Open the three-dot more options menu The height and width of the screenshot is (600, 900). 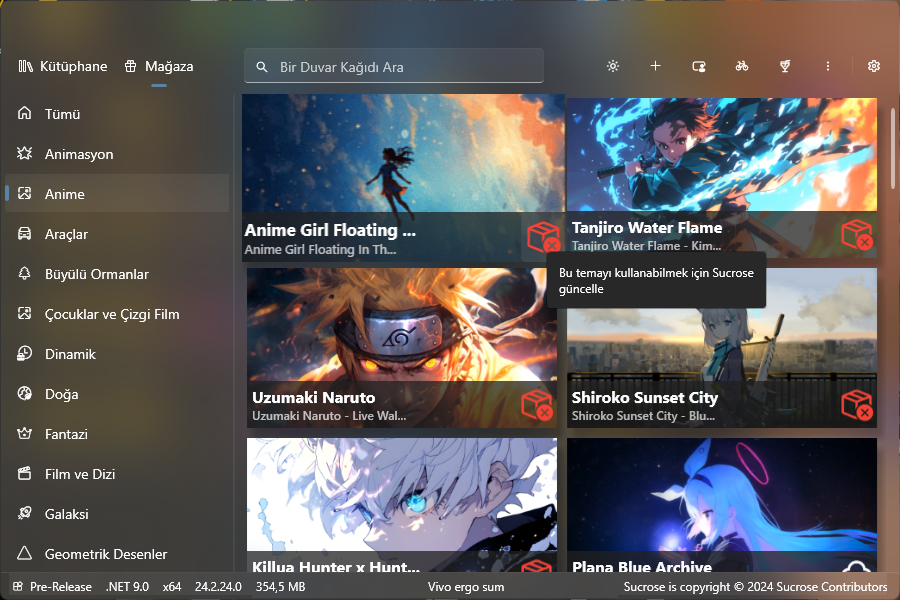(x=828, y=67)
